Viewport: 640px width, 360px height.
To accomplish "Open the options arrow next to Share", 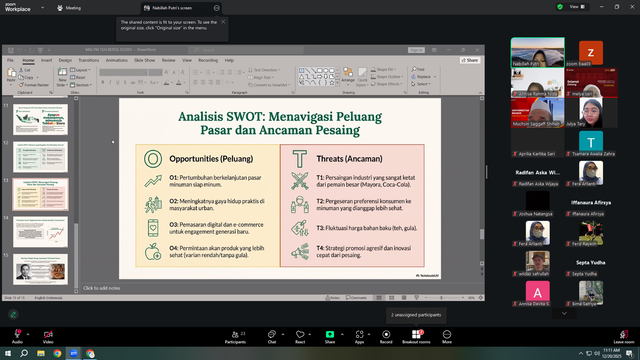I will (x=342, y=334).
